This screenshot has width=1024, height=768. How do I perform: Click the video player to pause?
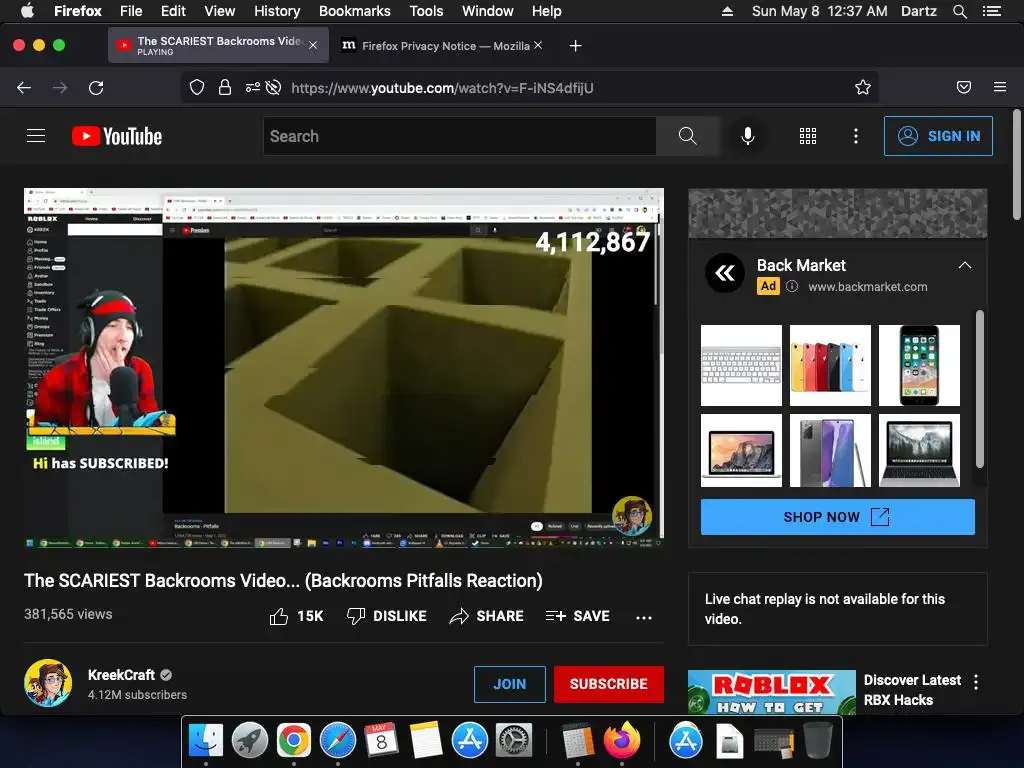tap(344, 367)
